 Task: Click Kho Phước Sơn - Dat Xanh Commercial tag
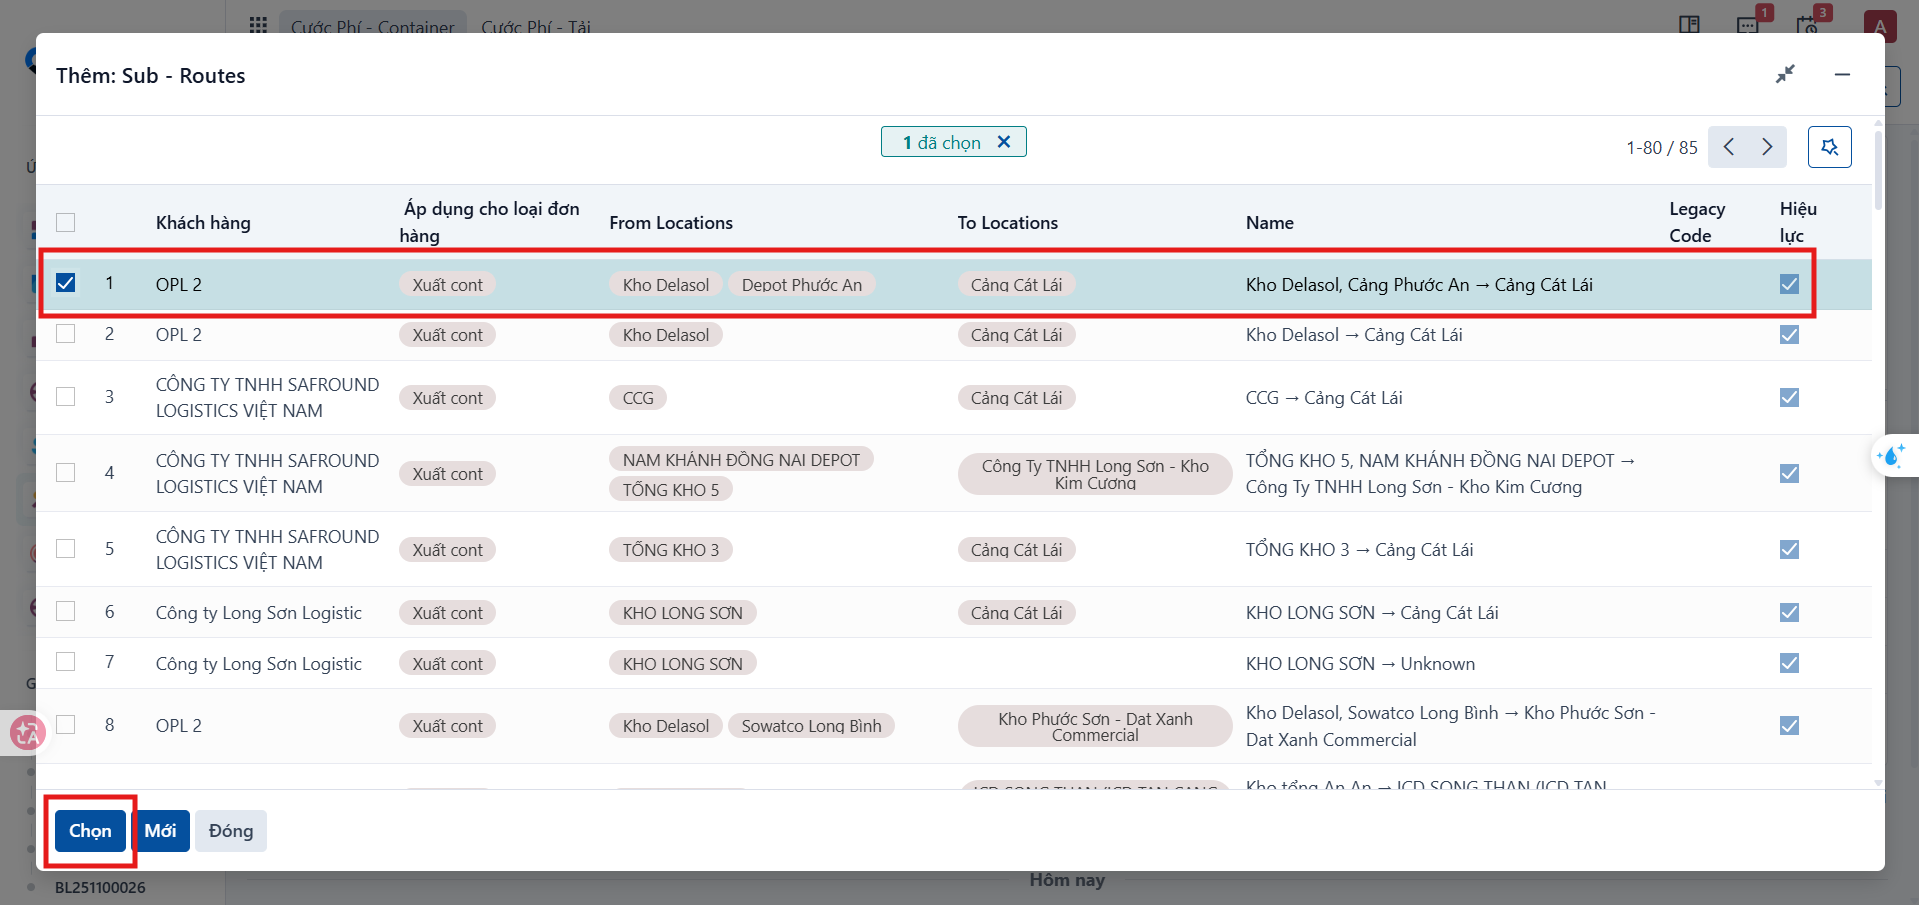click(x=1095, y=727)
